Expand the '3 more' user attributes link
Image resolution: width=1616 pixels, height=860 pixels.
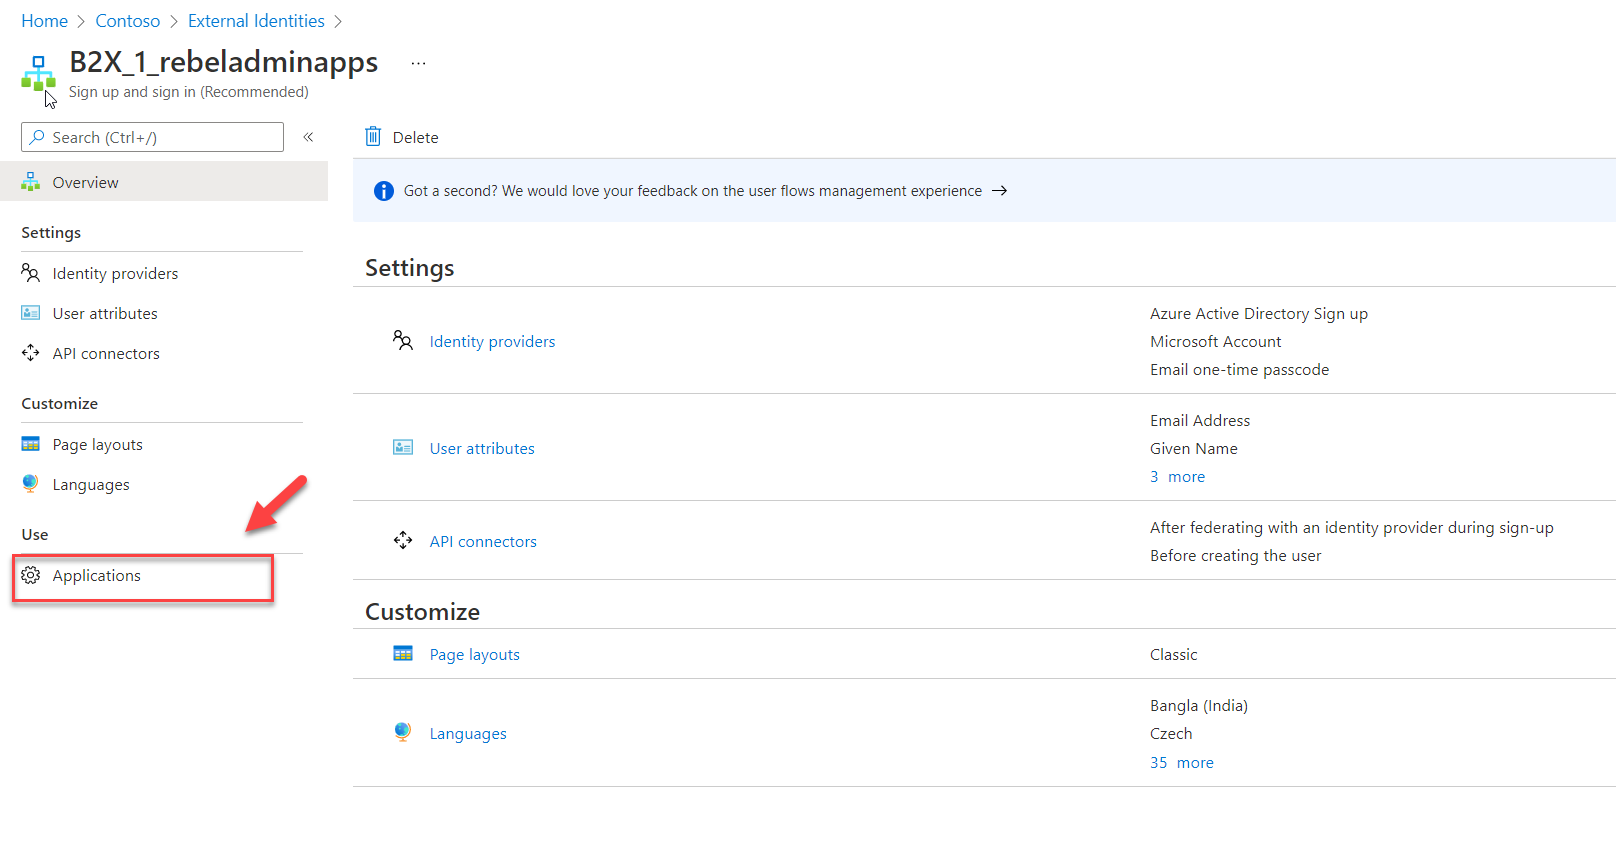tap(1177, 476)
